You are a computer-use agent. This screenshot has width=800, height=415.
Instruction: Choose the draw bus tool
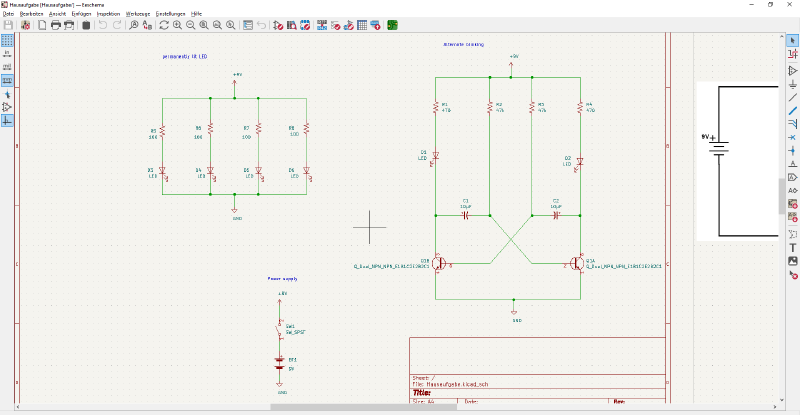click(x=792, y=110)
